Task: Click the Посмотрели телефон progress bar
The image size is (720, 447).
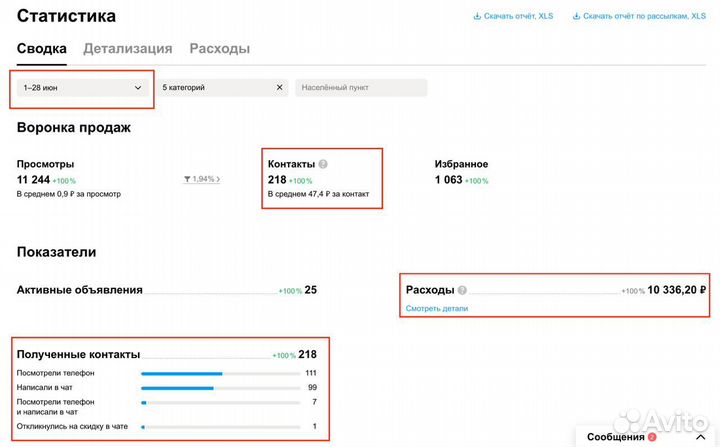Action: pos(220,373)
